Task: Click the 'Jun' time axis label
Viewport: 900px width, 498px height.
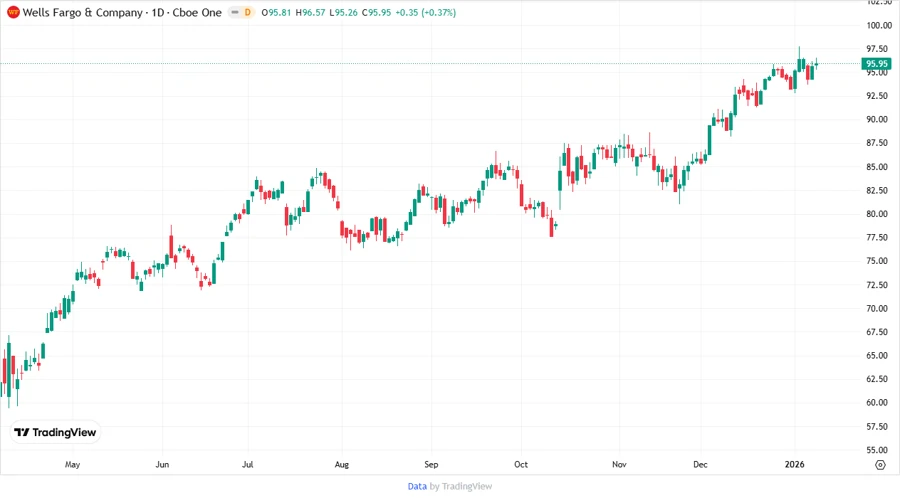Action: pos(162,464)
